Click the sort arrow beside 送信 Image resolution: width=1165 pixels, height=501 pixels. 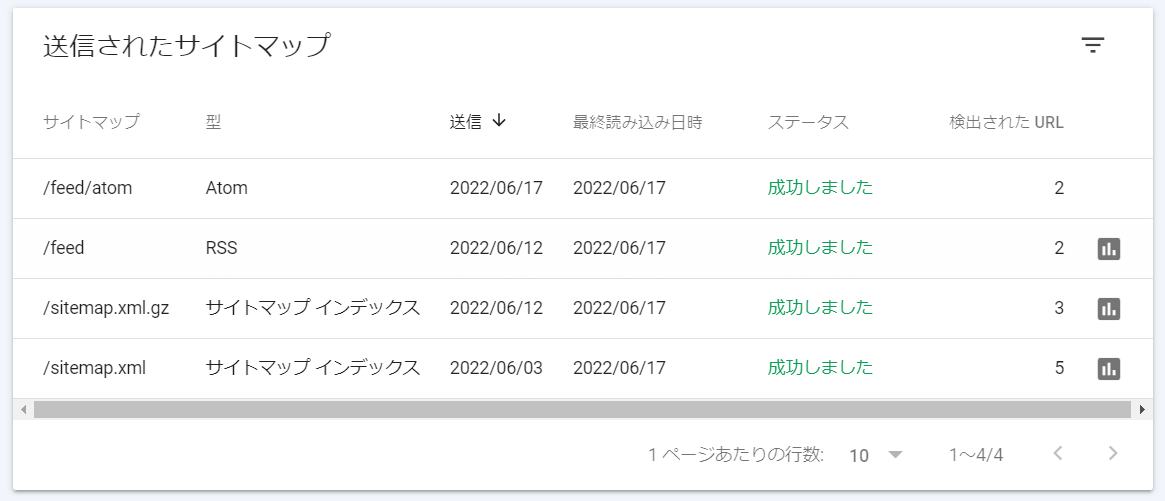click(499, 121)
